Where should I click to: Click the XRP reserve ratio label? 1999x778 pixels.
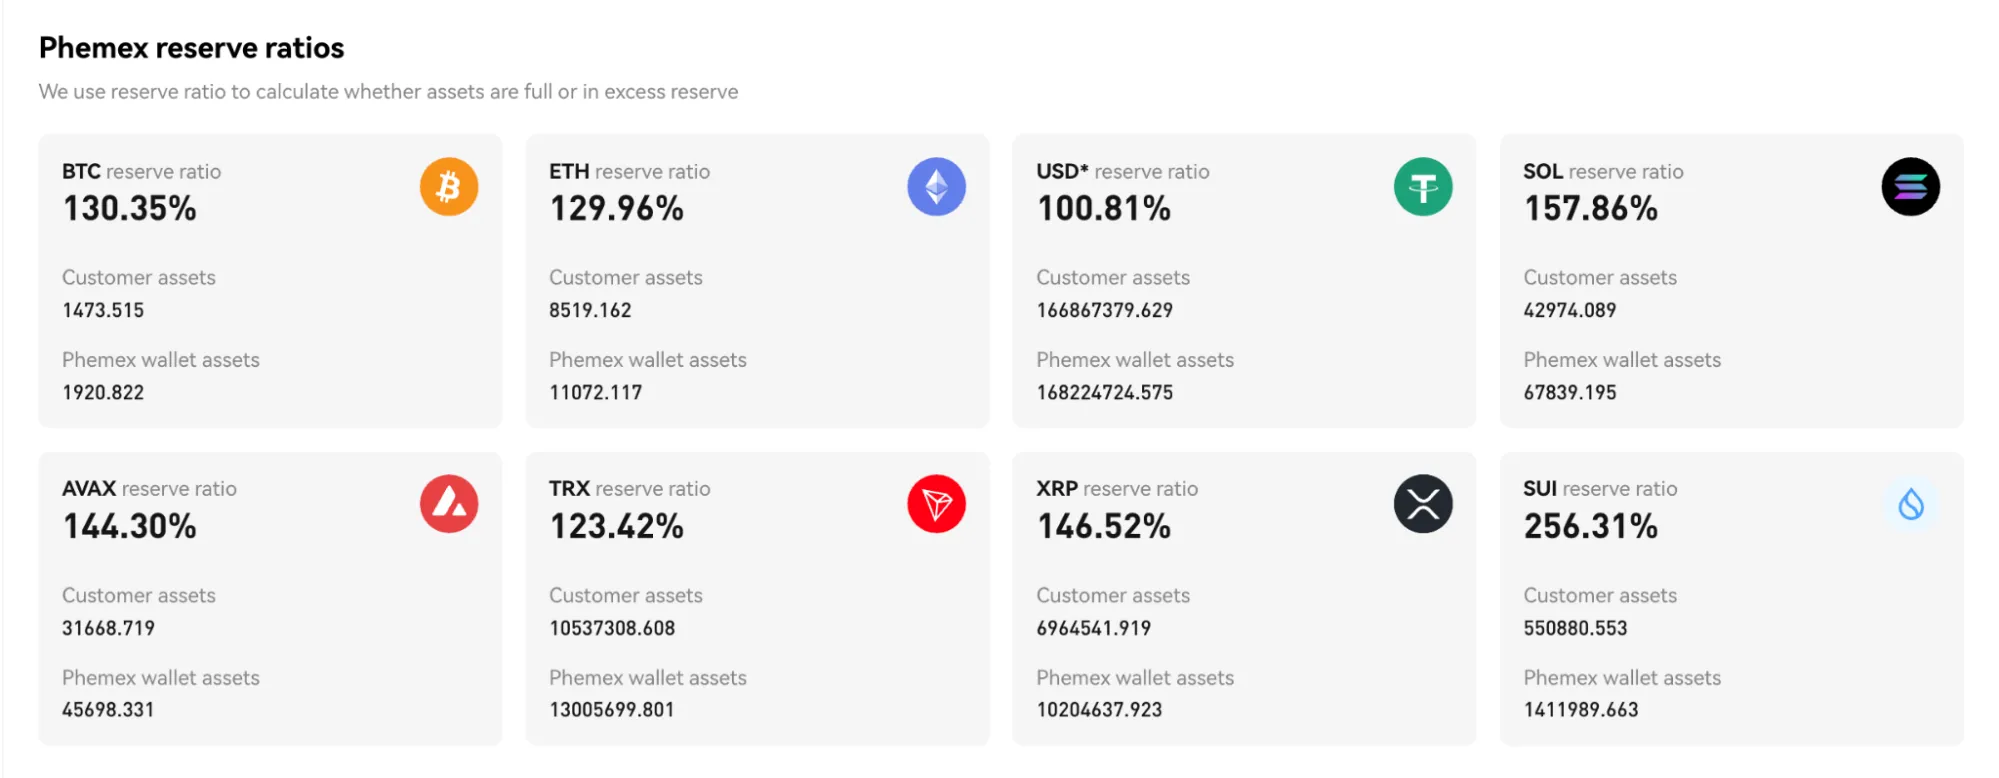[1117, 488]
